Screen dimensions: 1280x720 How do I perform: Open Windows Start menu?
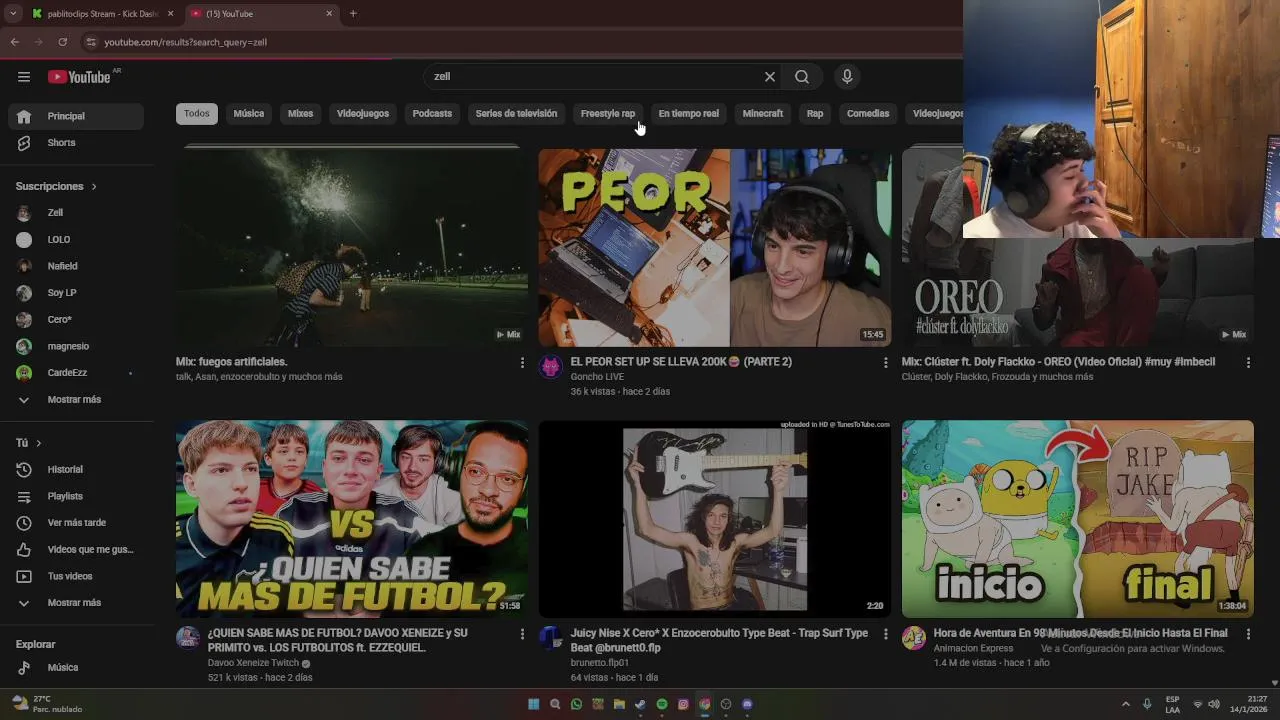533,704
